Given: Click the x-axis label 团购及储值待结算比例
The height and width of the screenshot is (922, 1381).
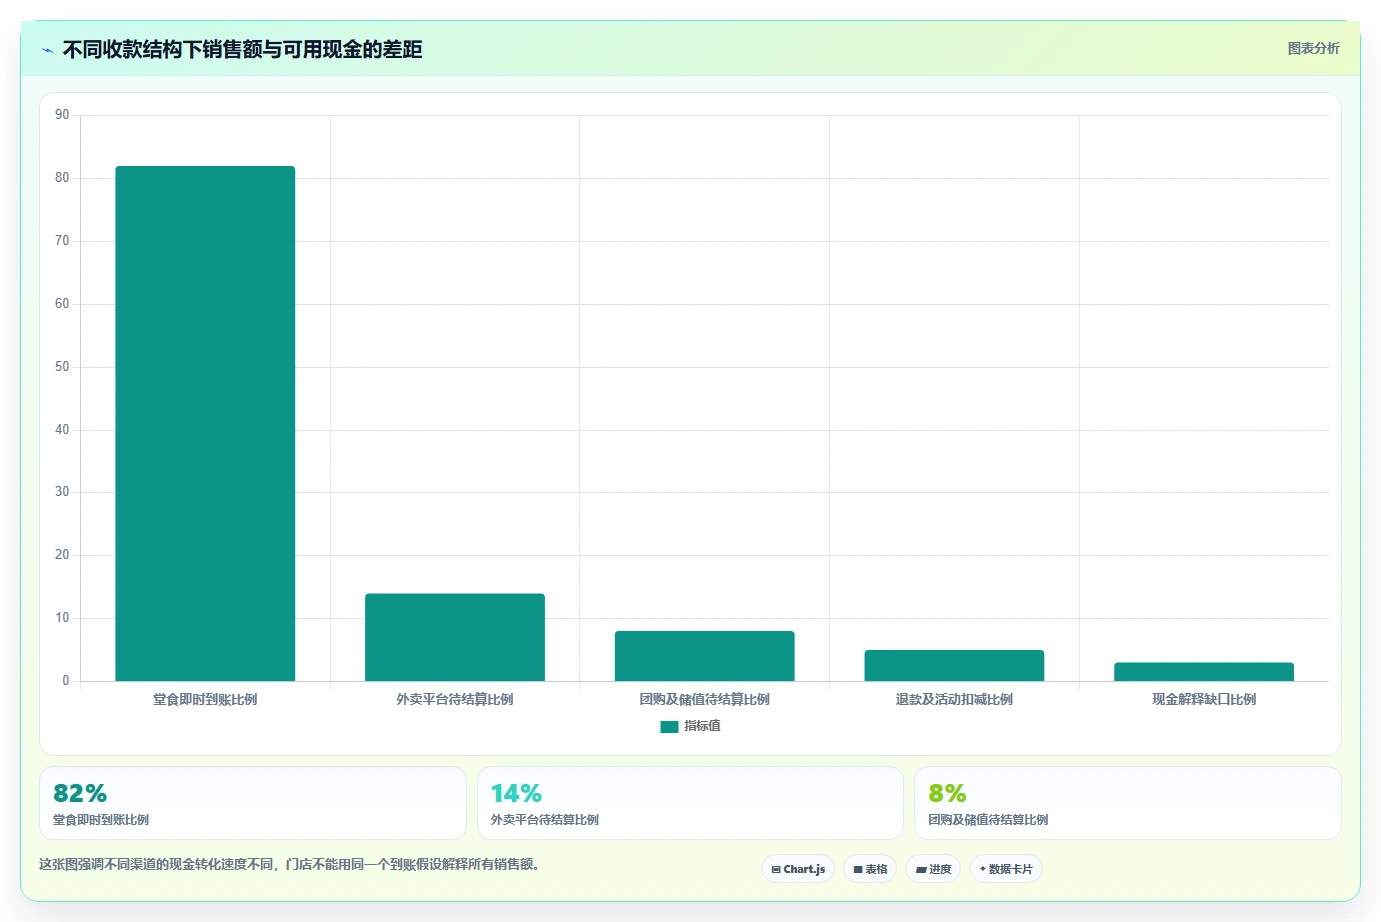Looking at the screenshot, I should pos(705,699).
